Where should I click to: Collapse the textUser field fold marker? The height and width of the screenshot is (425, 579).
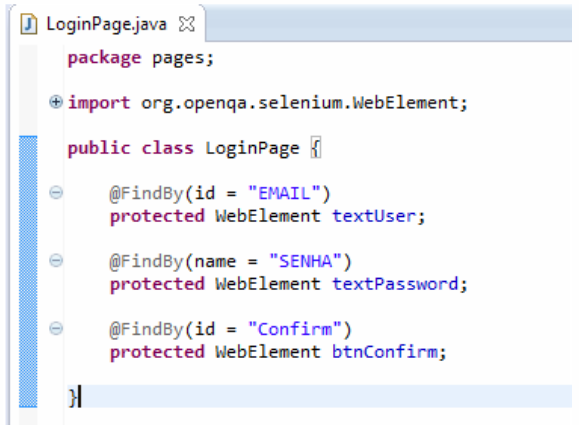(x=56, y=193)
